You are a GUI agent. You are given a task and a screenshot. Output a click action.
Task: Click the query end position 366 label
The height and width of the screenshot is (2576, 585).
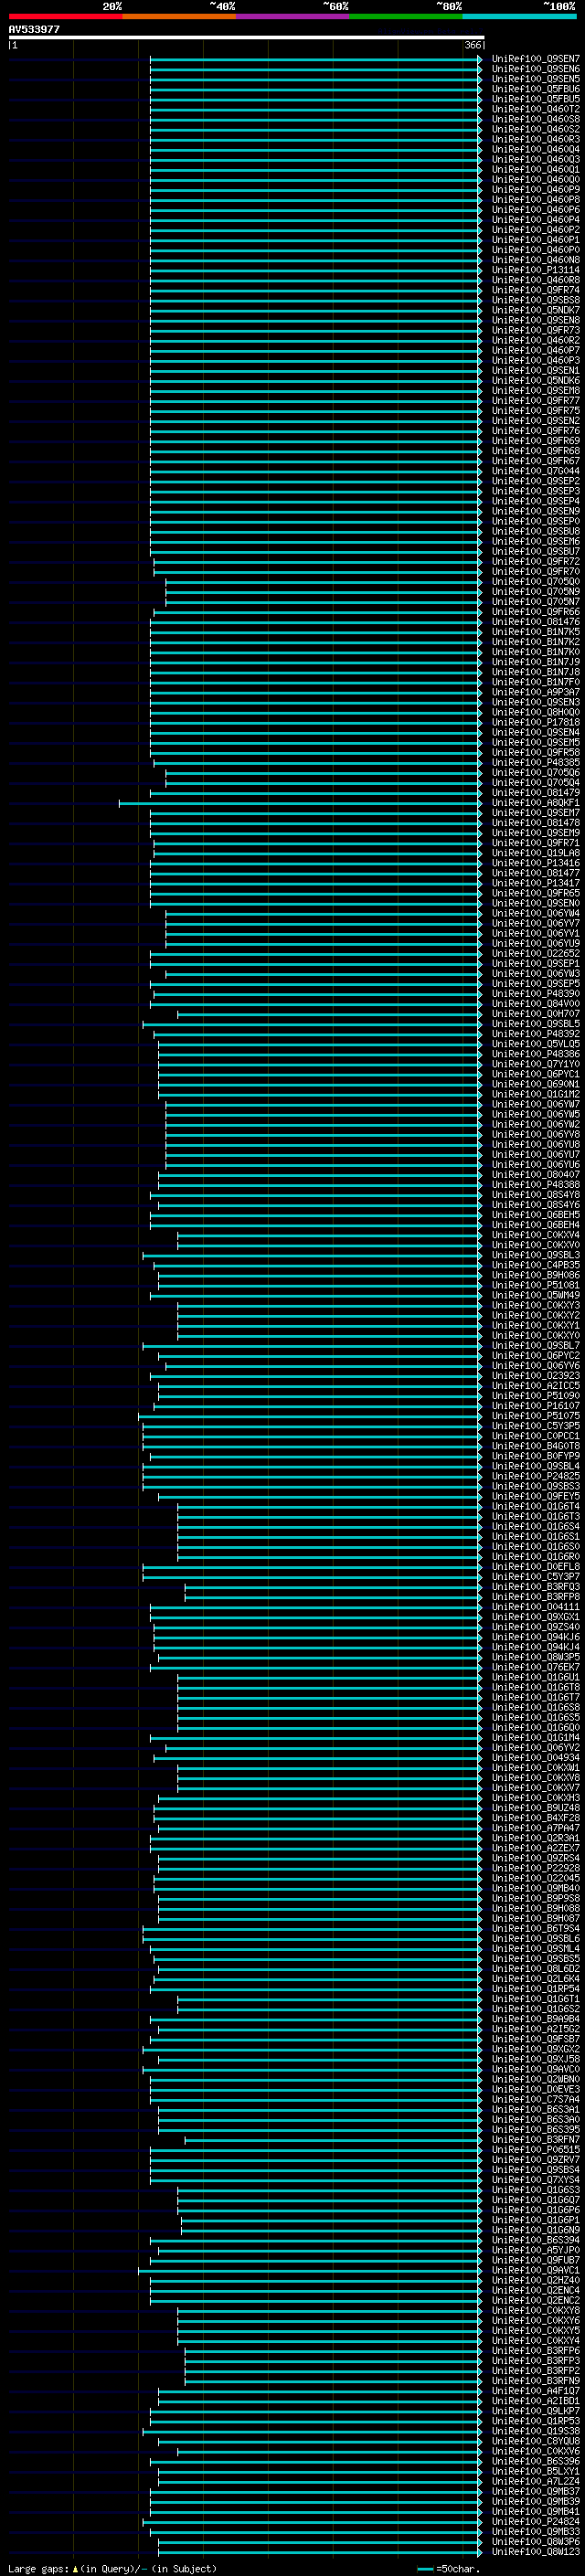473,45
